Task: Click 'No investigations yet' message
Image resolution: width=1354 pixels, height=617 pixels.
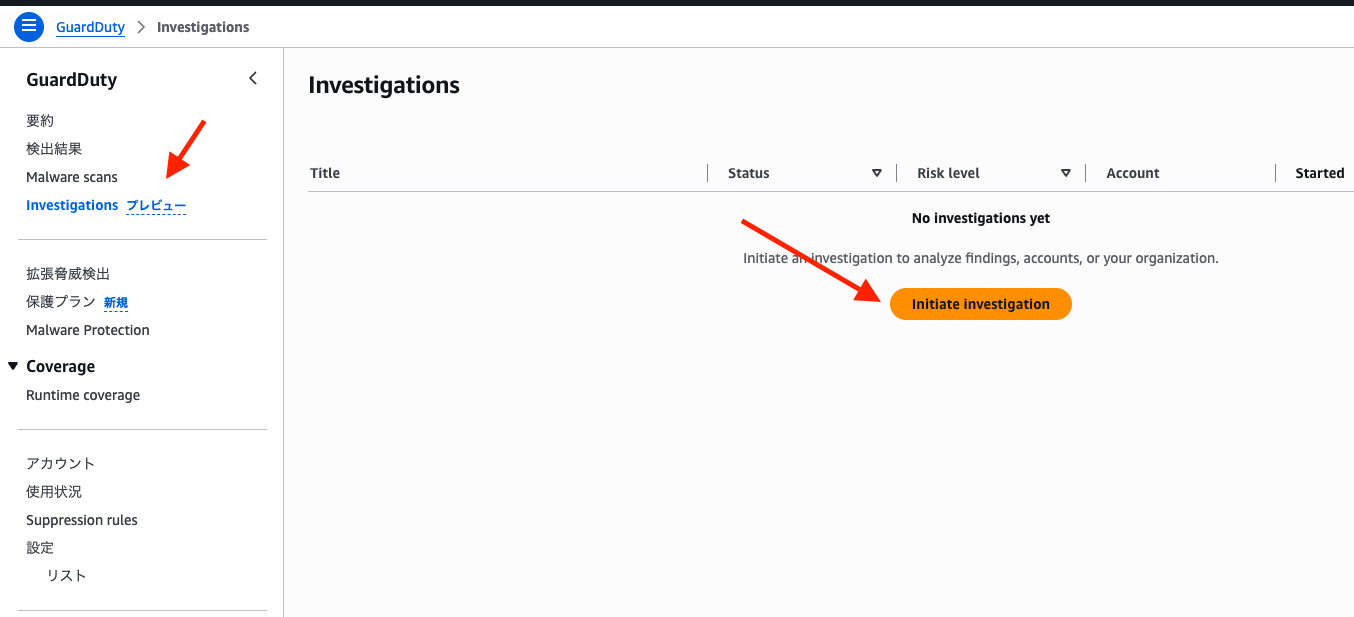Action: click(981, 218)
